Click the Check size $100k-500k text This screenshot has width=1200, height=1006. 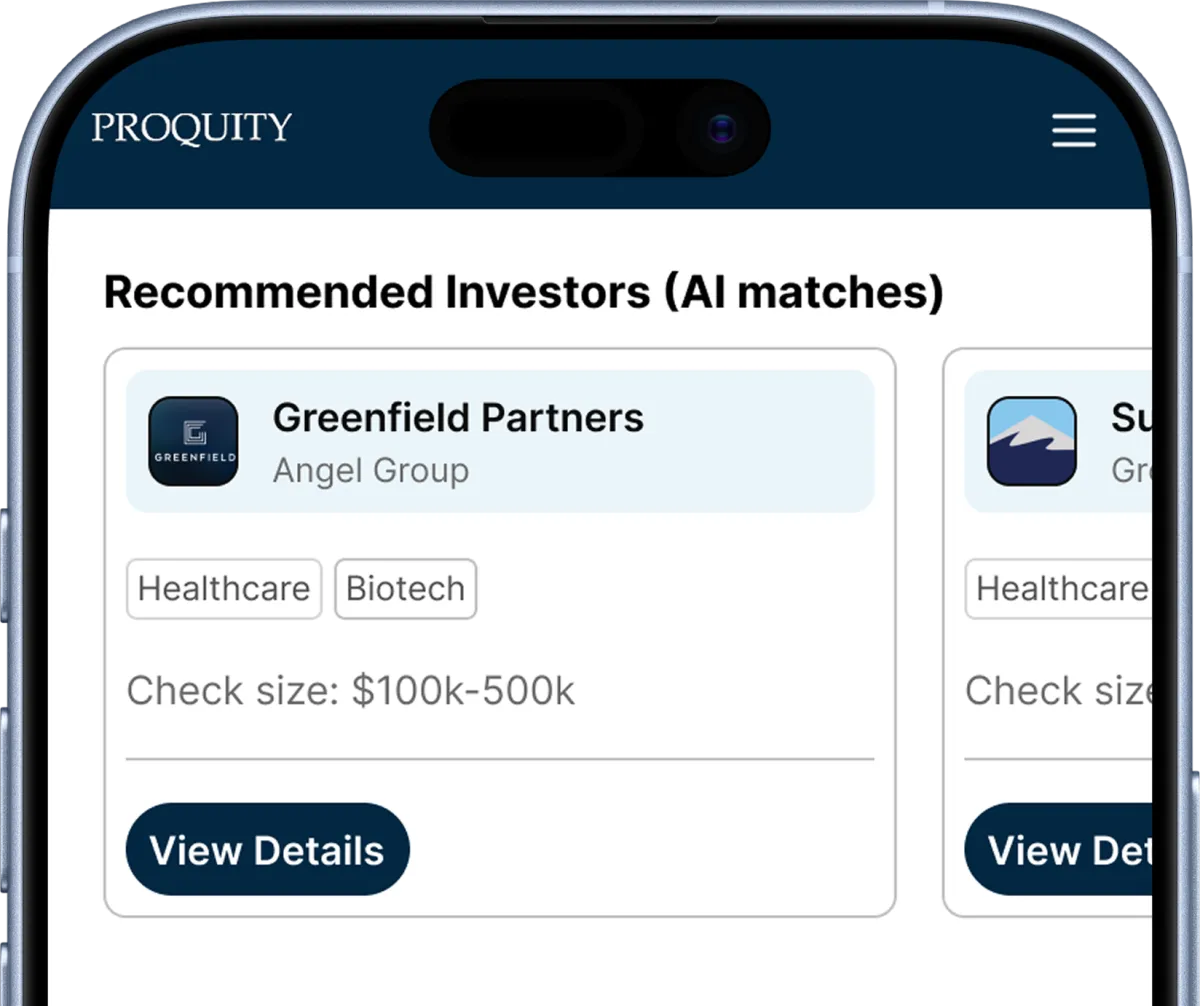tap(351, 691)
